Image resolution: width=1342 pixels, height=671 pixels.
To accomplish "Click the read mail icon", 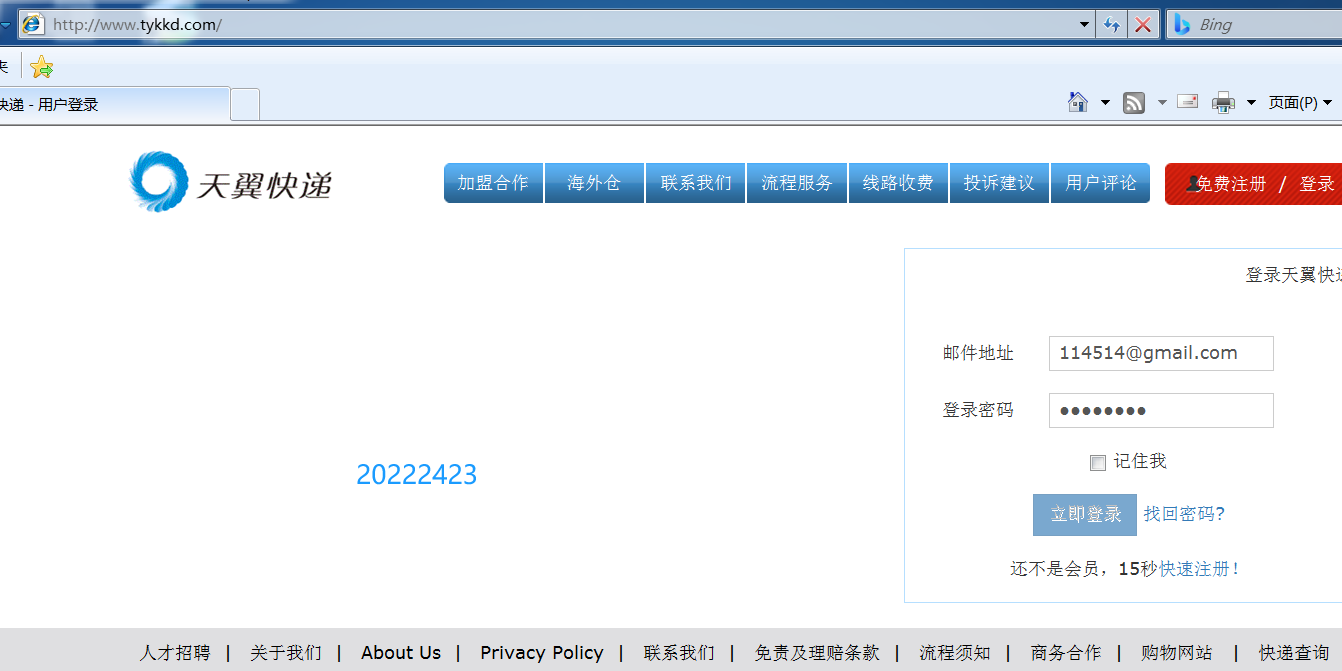I will pos(1188,101).
